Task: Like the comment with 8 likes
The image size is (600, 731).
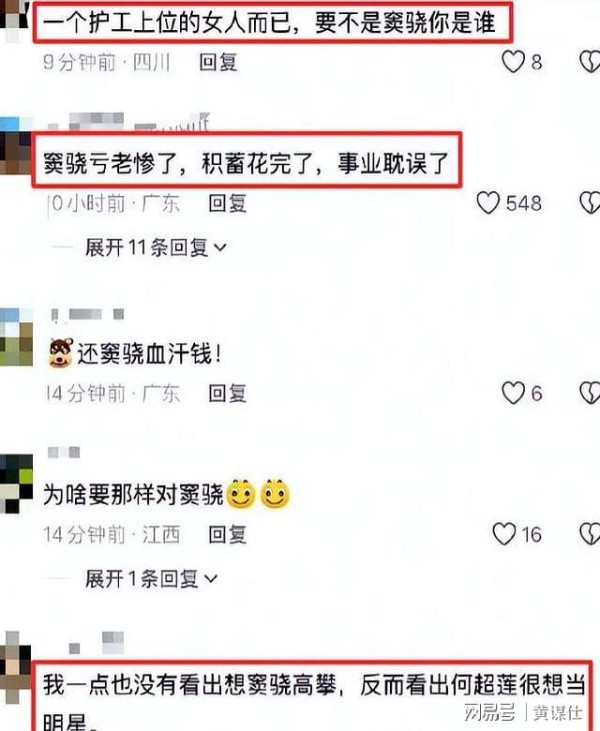Action: 513,62
